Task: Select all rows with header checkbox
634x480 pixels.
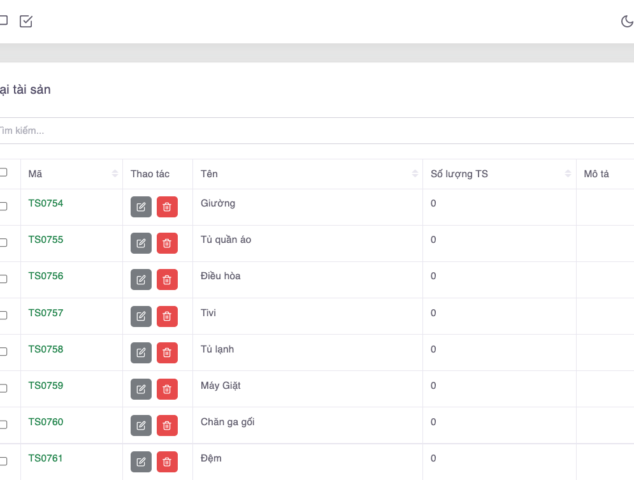Action: 3,173
